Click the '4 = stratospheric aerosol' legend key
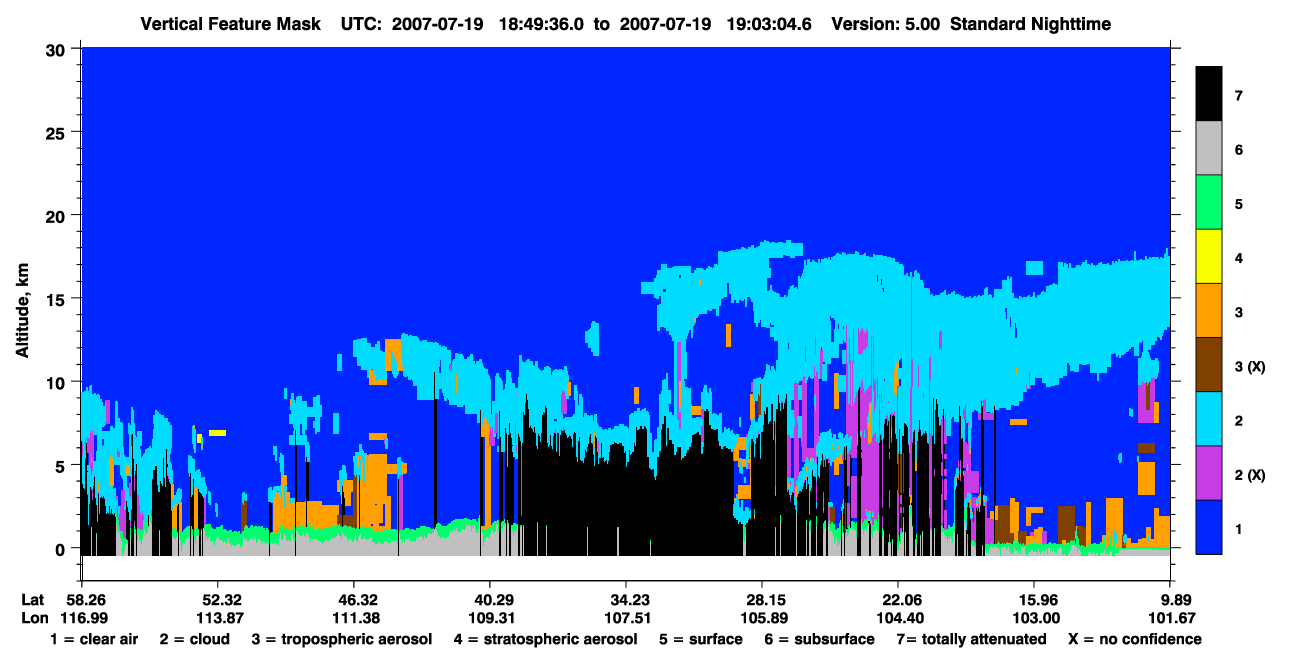Viewport: 1300px width, 667px height. coord(545,639)
